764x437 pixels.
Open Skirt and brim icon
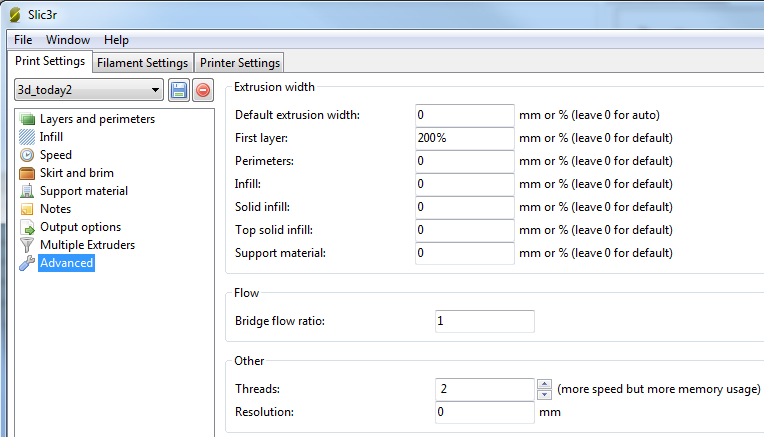pos(28,173)
